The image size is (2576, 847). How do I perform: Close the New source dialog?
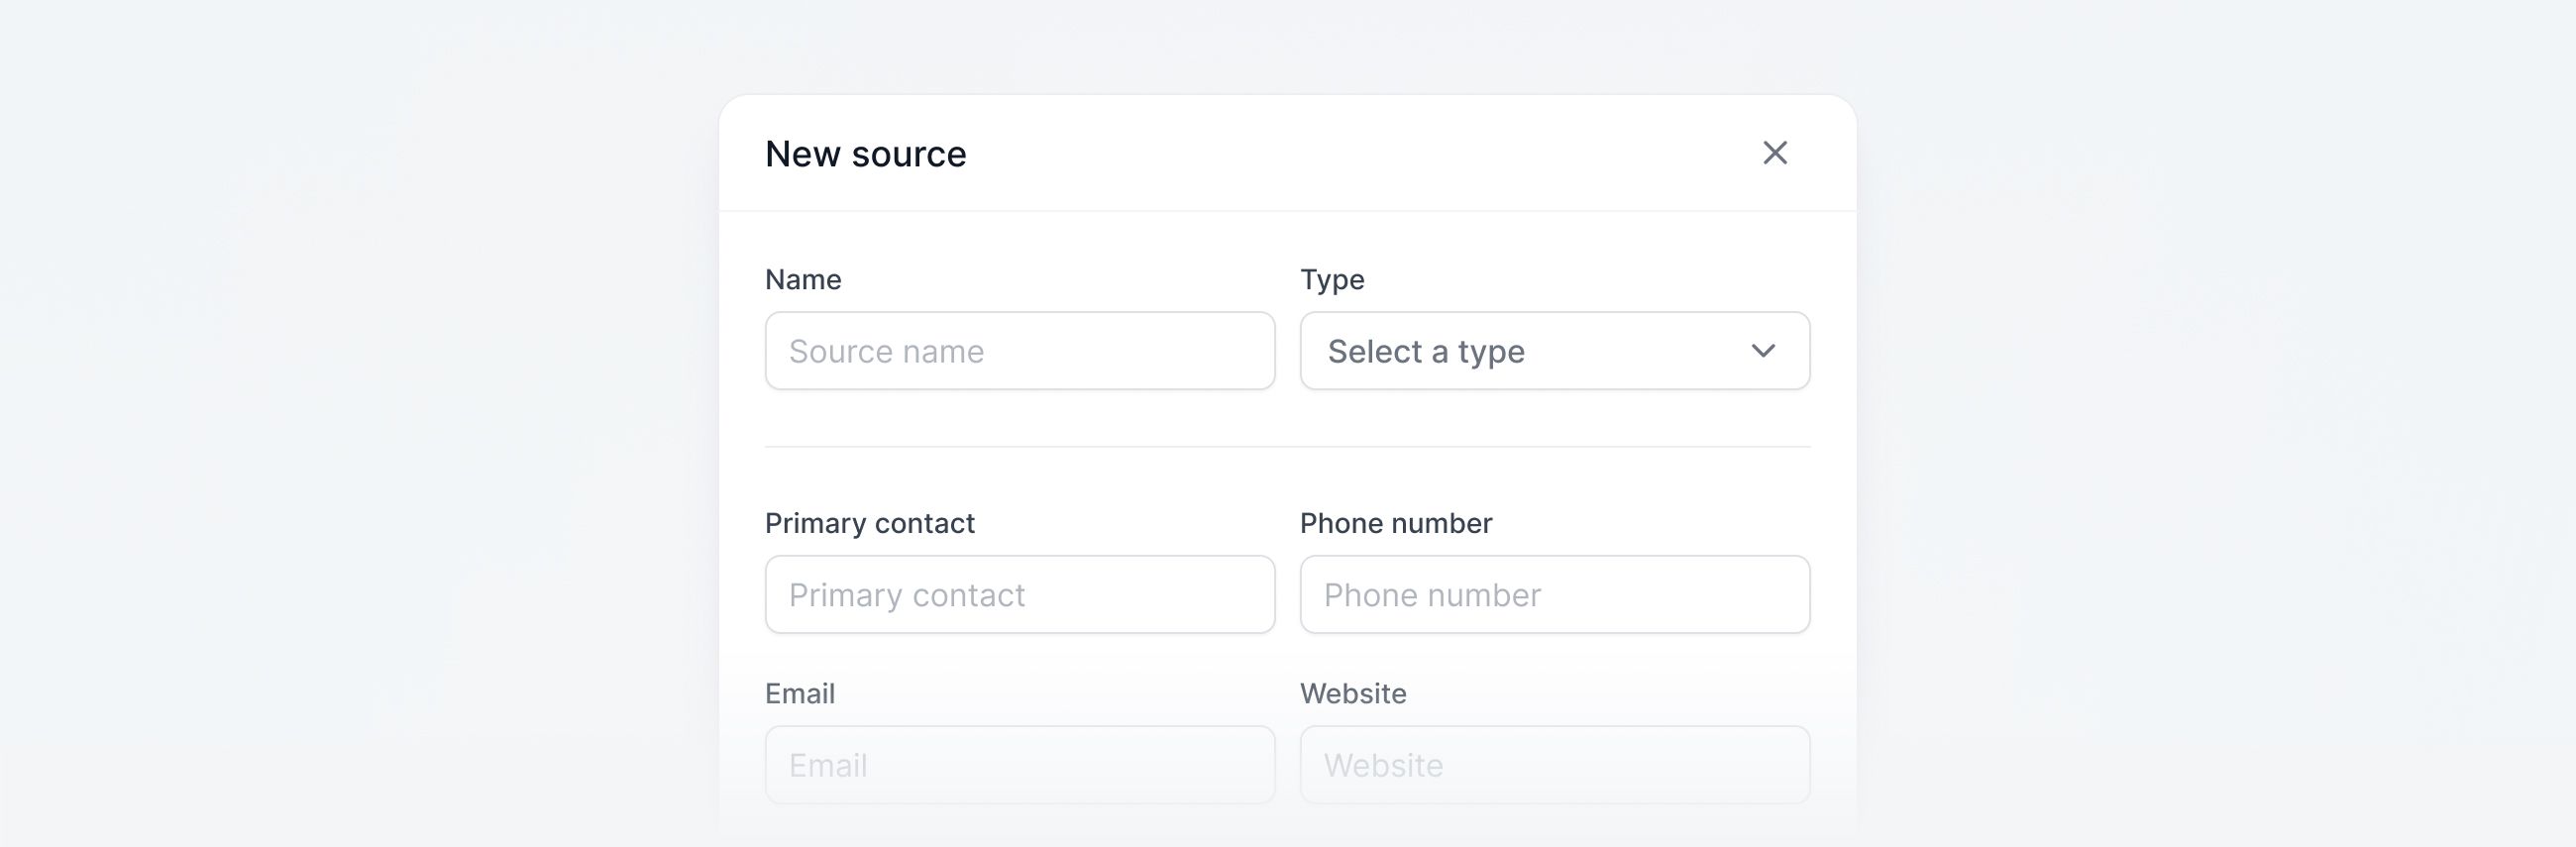1774,153
